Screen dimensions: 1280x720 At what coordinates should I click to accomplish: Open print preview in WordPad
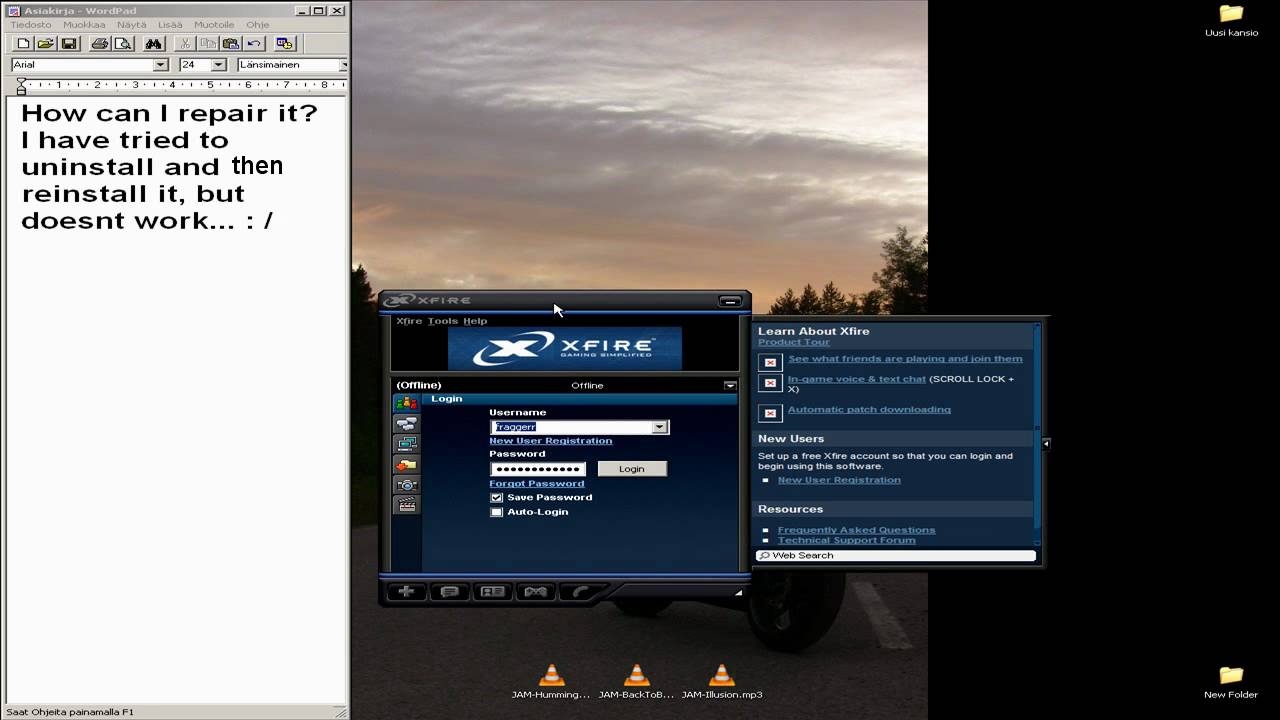pos(123,44)
